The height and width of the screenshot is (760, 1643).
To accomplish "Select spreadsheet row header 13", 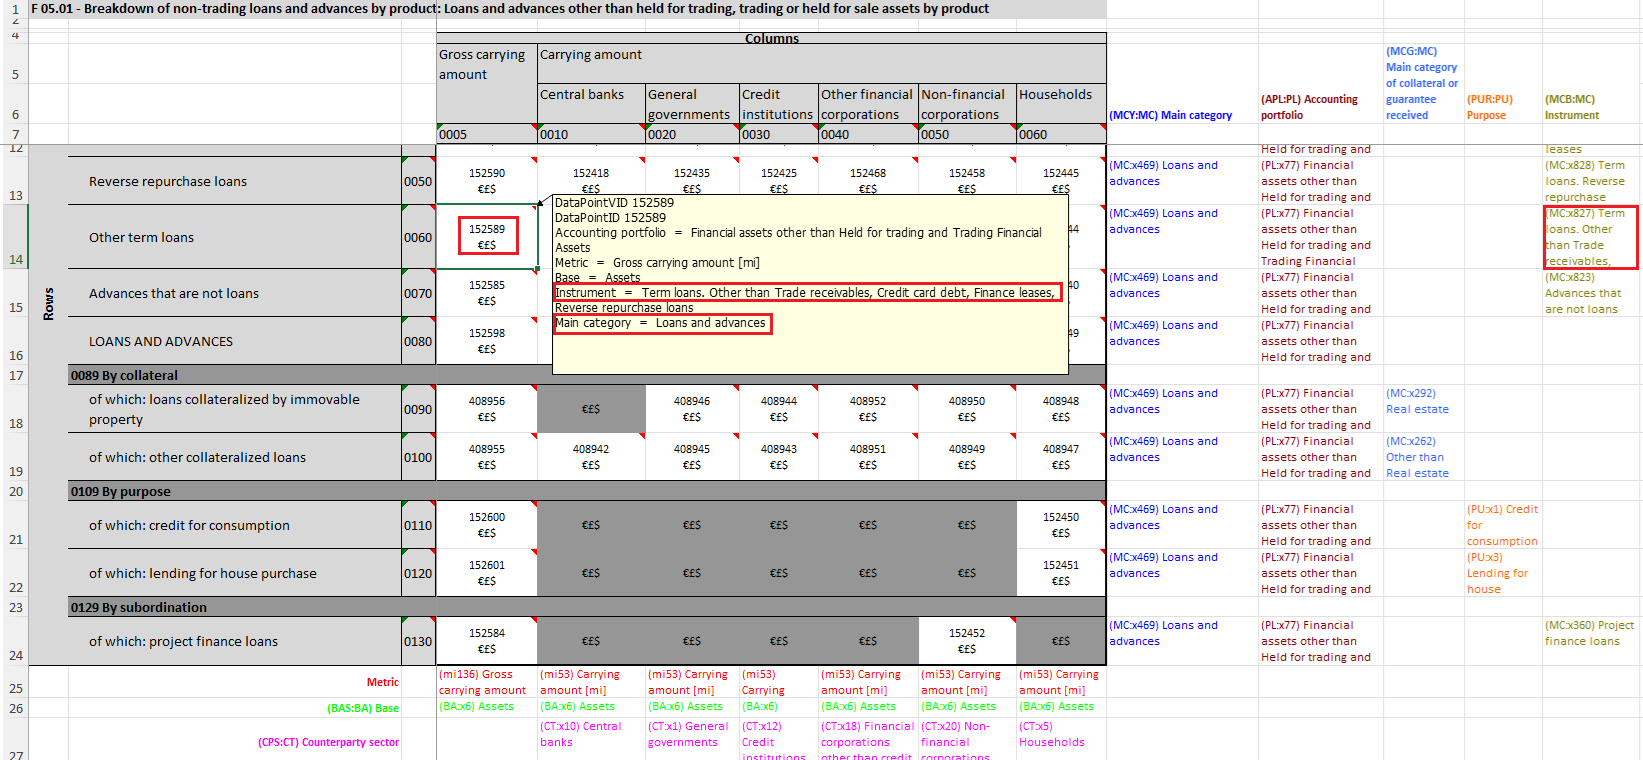I will coord(15,181).
